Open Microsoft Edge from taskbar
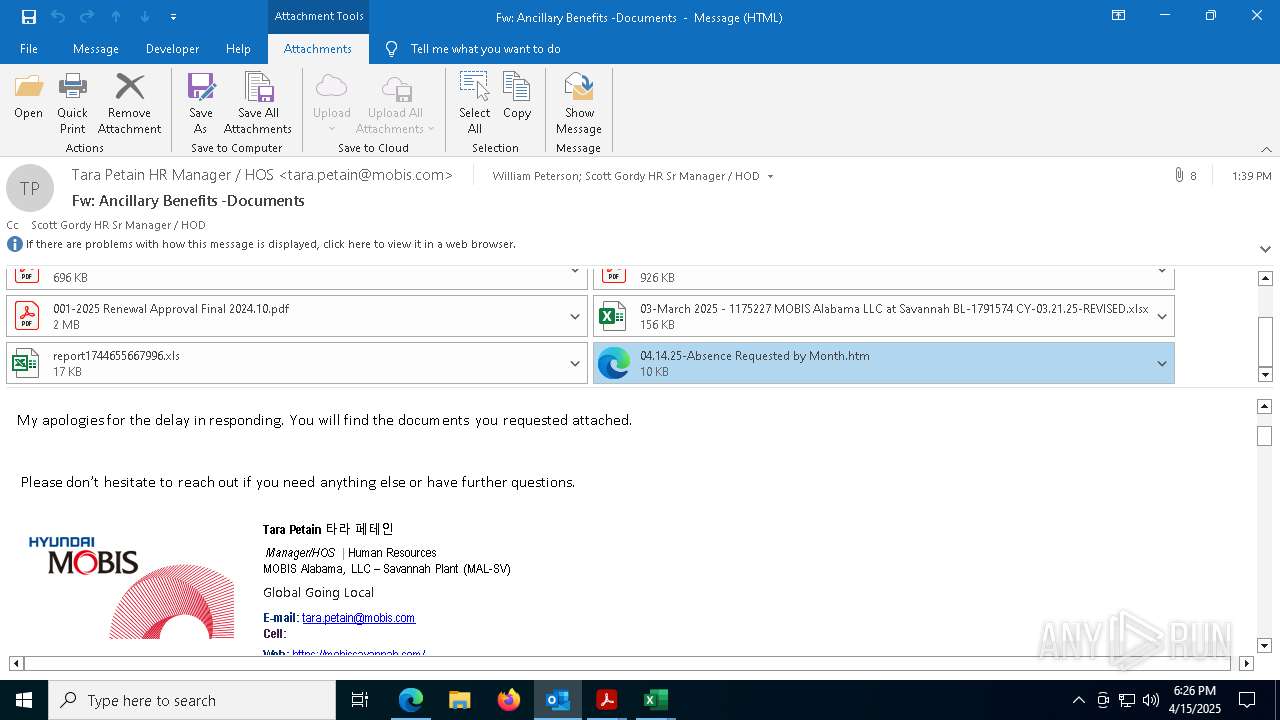Viewport: 1280px width, 720px height. [x=411, y=700]
